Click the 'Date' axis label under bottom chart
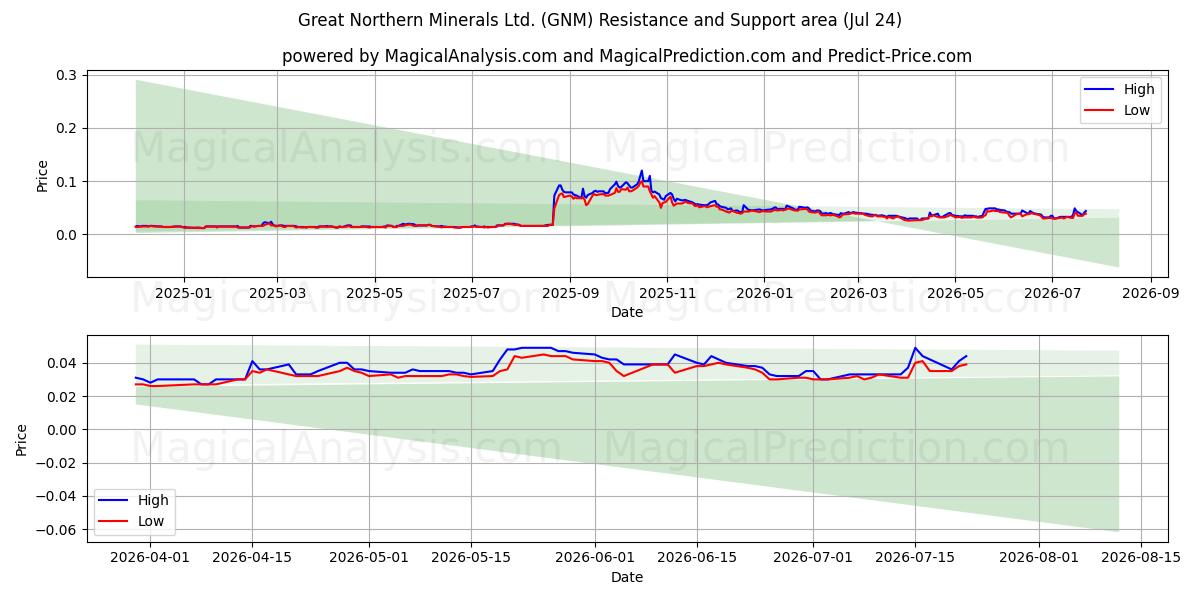Viewport: 1200px width, 600px height. click(x=627, y=577)
